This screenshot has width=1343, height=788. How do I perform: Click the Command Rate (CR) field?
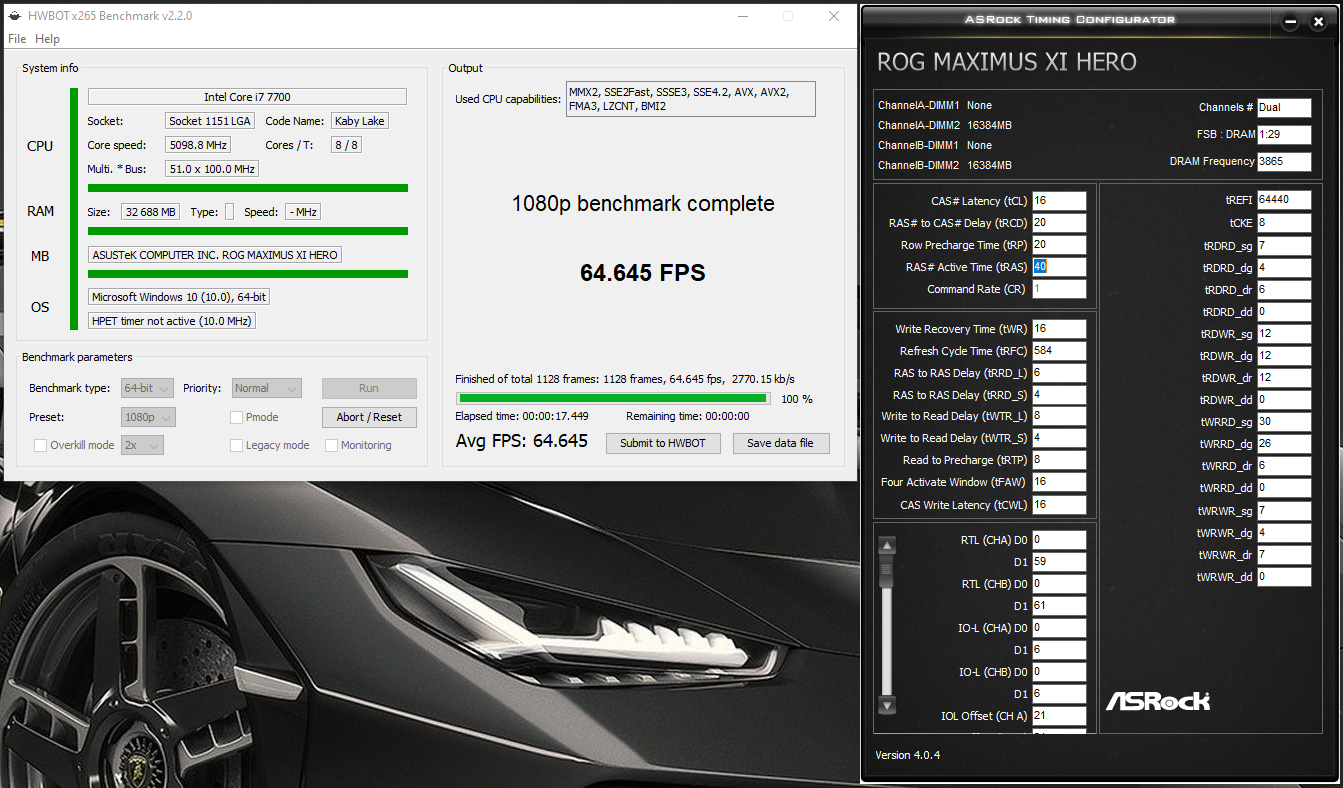[x=1059, y=289]
